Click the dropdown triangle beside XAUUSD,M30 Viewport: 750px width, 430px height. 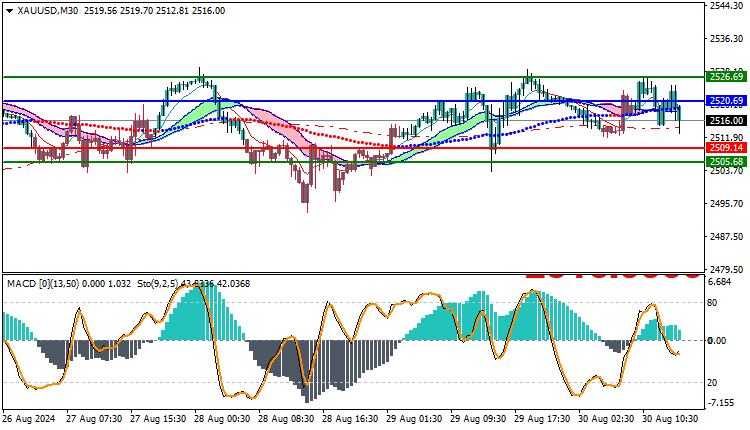click(9, 11)
